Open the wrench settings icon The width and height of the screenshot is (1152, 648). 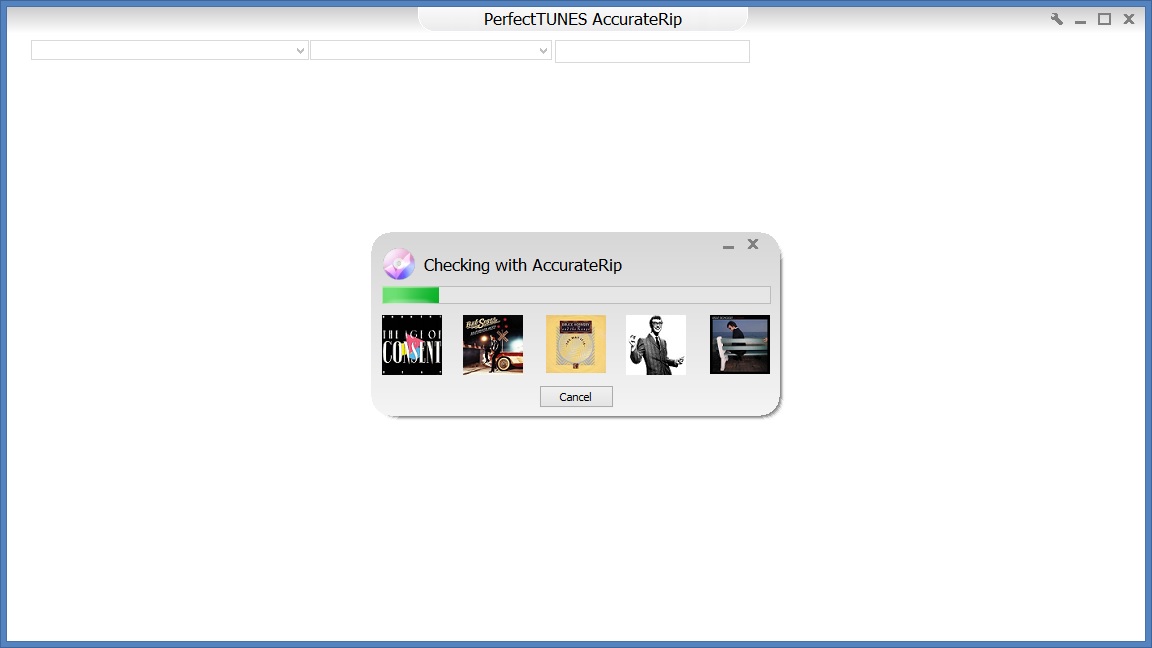(x=1056, y=19)
